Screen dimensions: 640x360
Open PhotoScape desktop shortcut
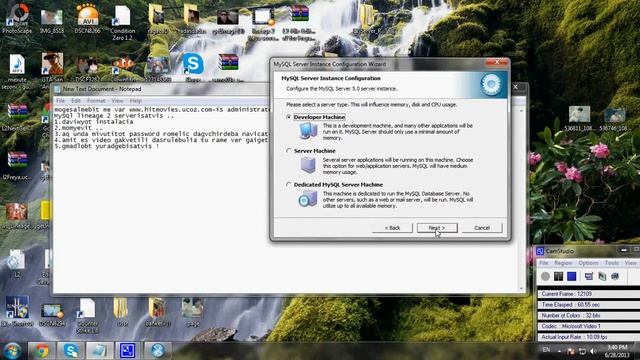17,18
